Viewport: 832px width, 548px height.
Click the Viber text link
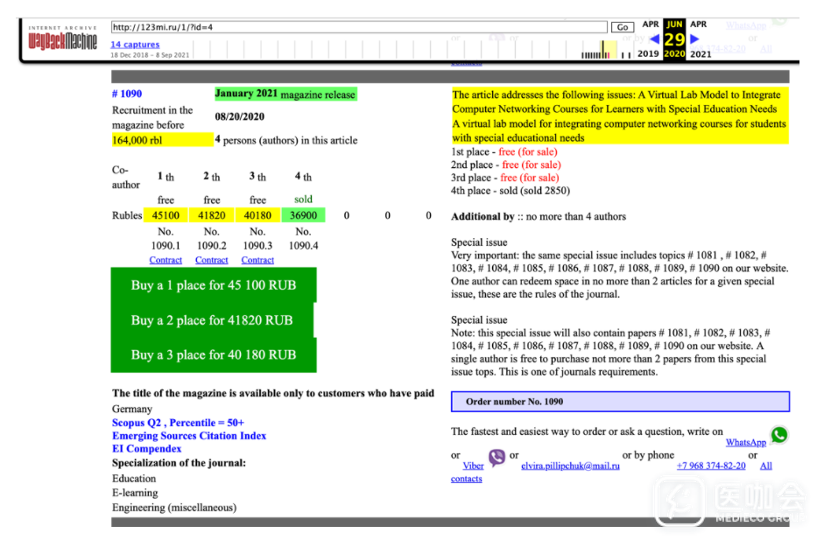(x=473, y=466)
